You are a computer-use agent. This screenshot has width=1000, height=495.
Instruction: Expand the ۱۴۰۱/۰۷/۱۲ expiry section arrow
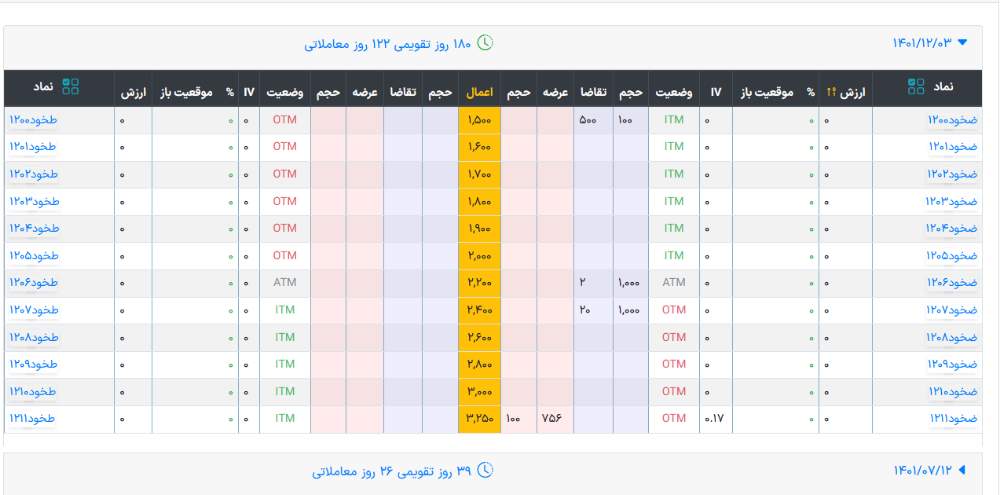tap(962, 470)
